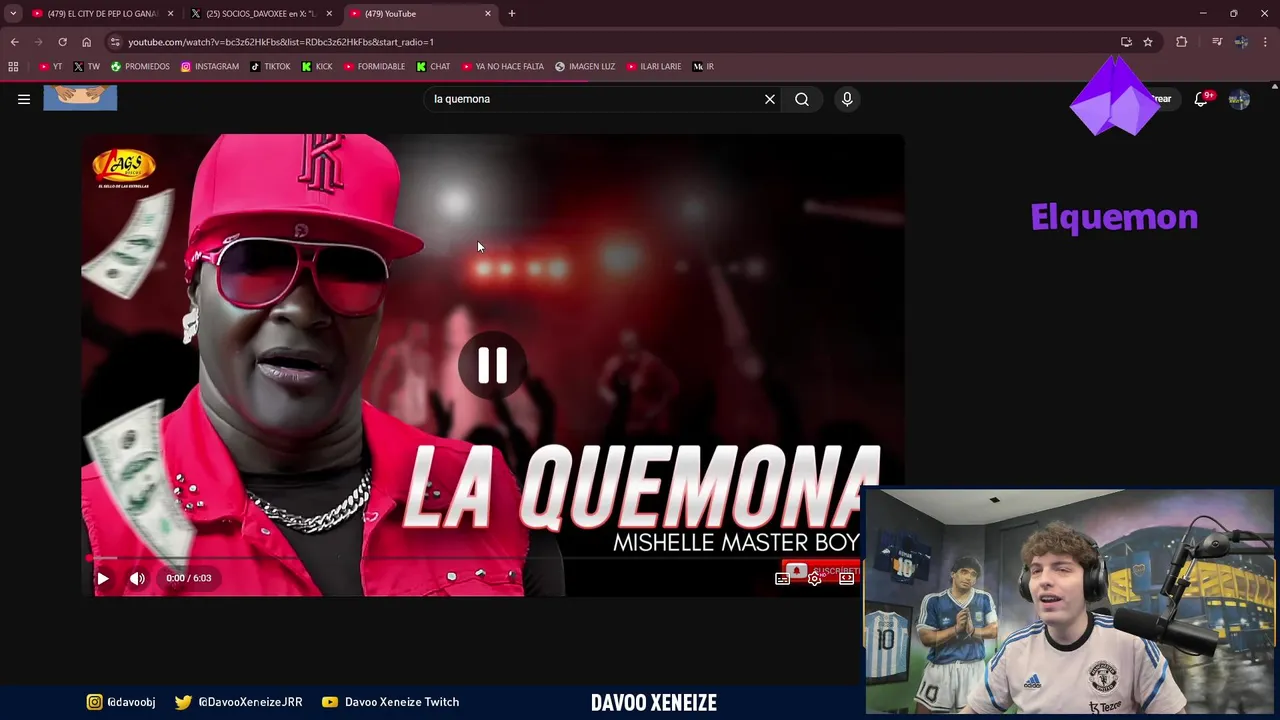
Task: Reload the page with refresh button
Action: click(x=62, y=42)
